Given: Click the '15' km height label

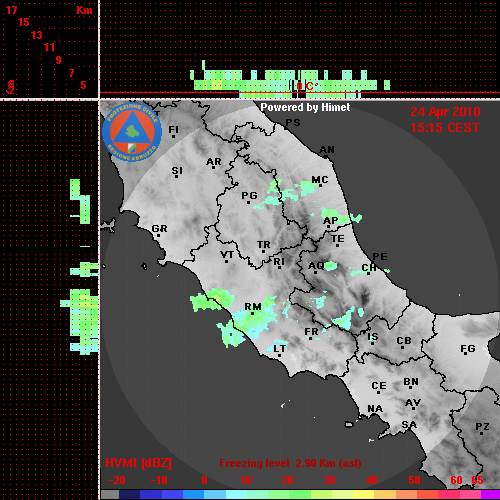Looking at the screenshot, I should pos(23,22).
